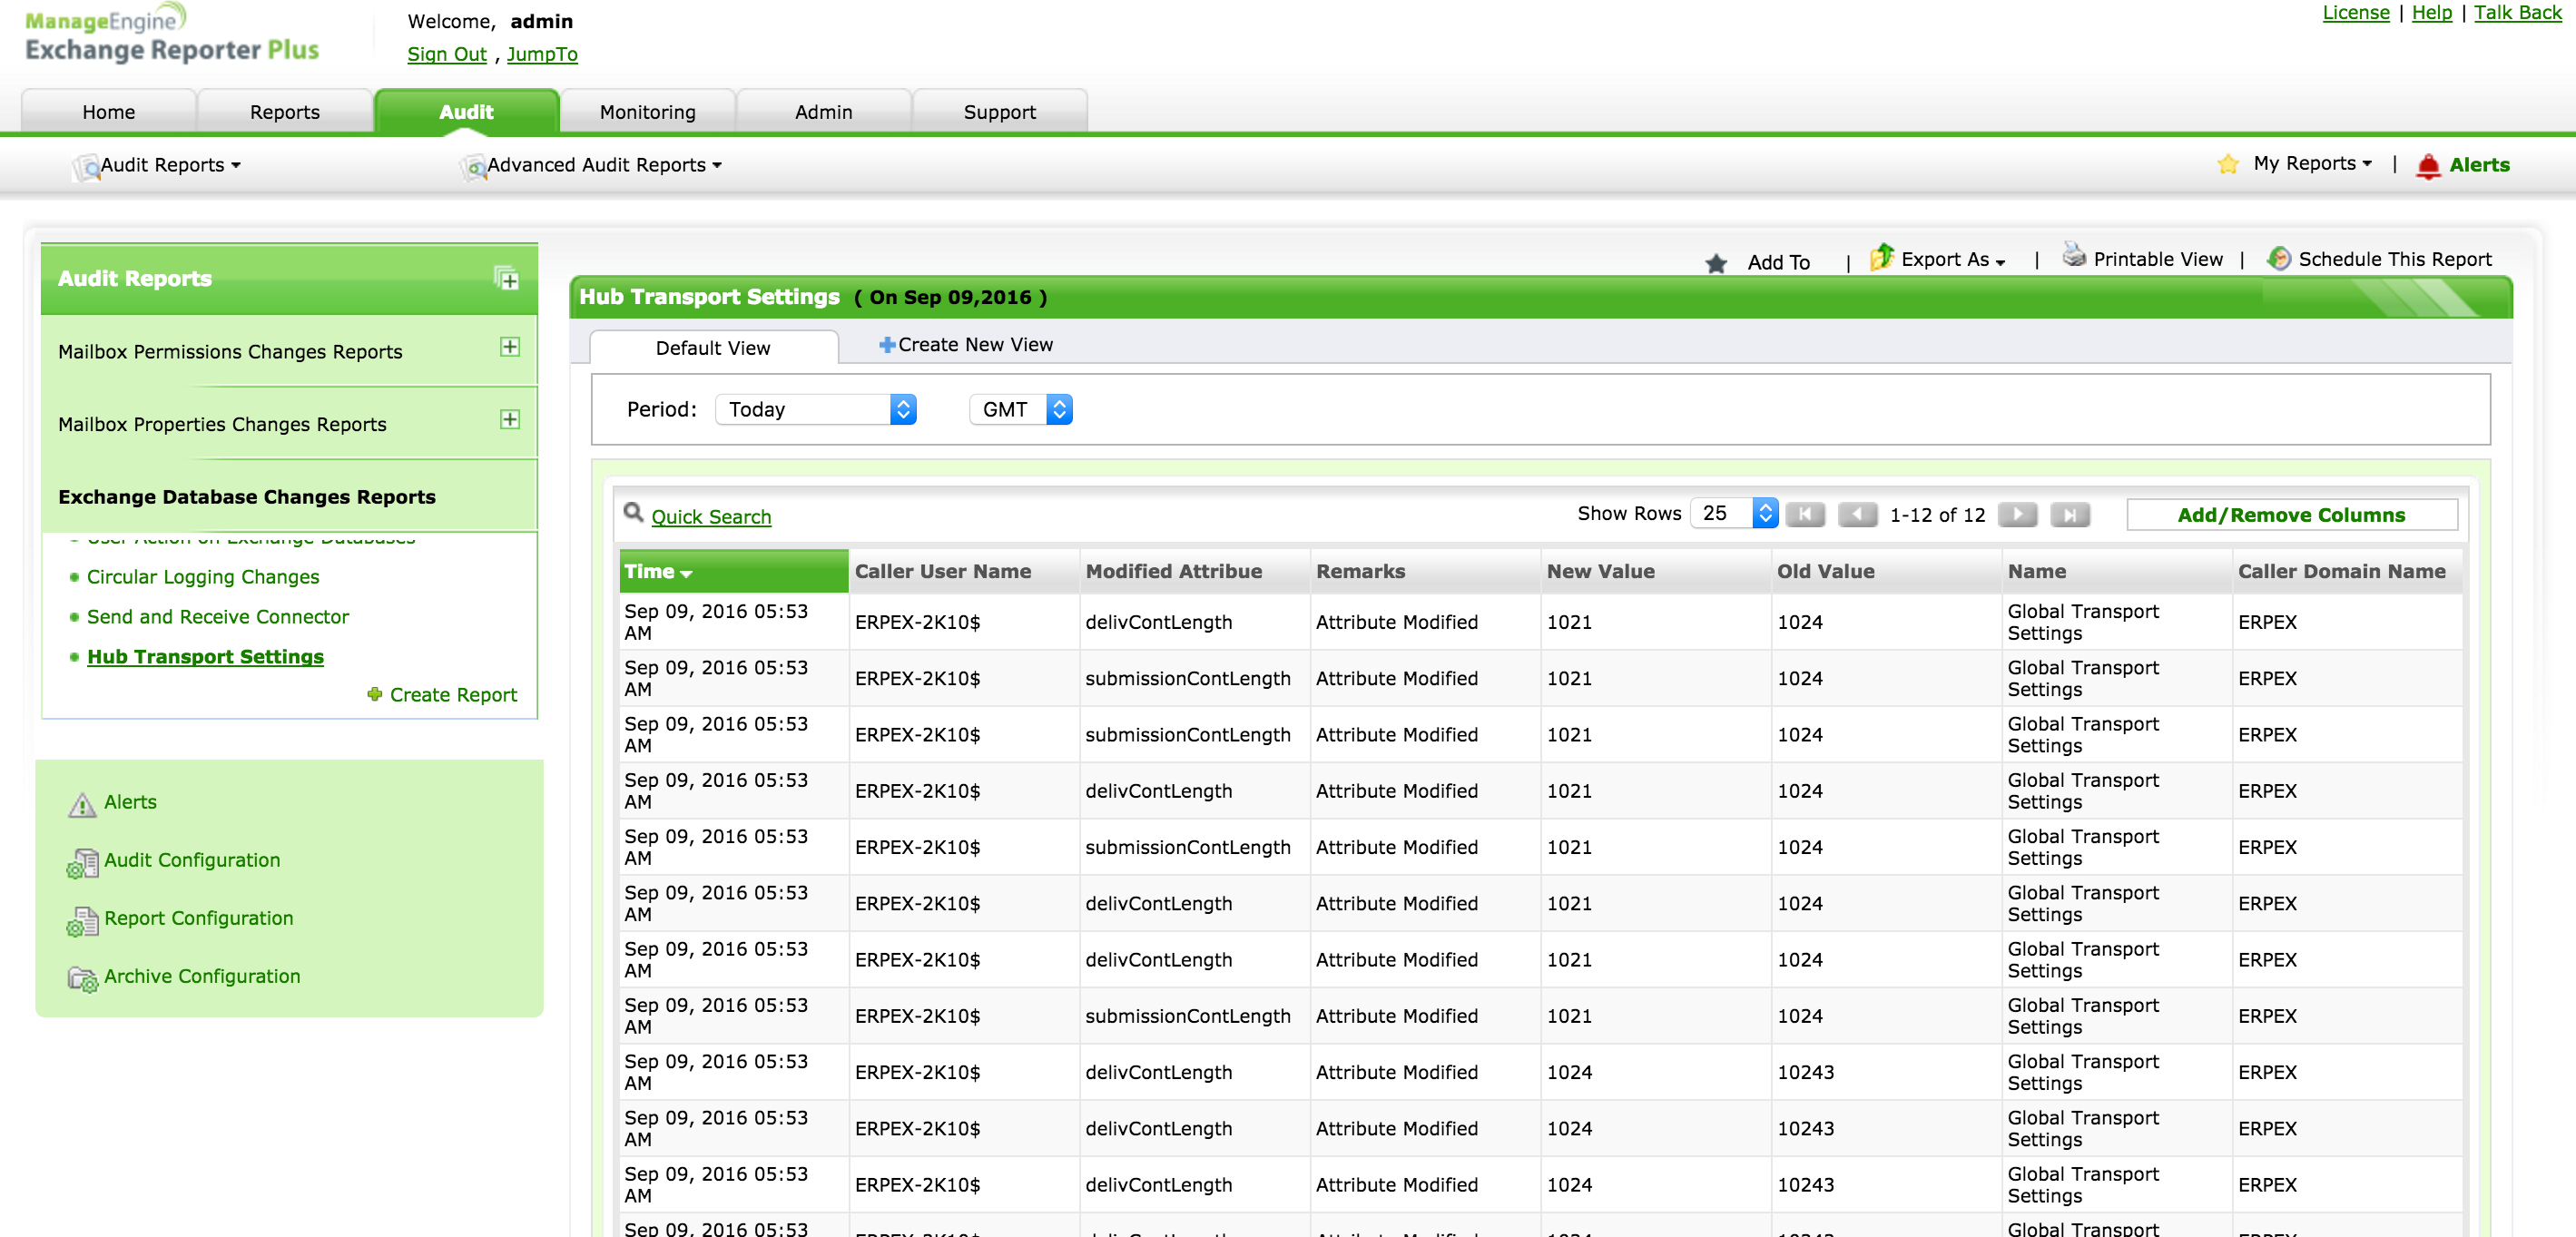Open the GMT timezone dropdown
This screenshot has width=2576, height=1237.
click(1020, 409)
